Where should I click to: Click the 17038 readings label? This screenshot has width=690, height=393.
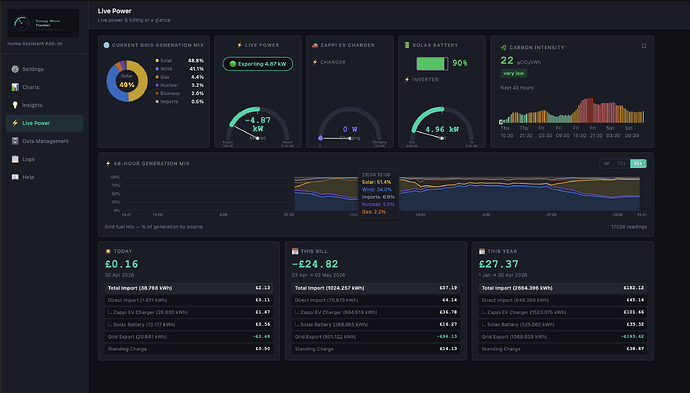(x=629, y=227)
